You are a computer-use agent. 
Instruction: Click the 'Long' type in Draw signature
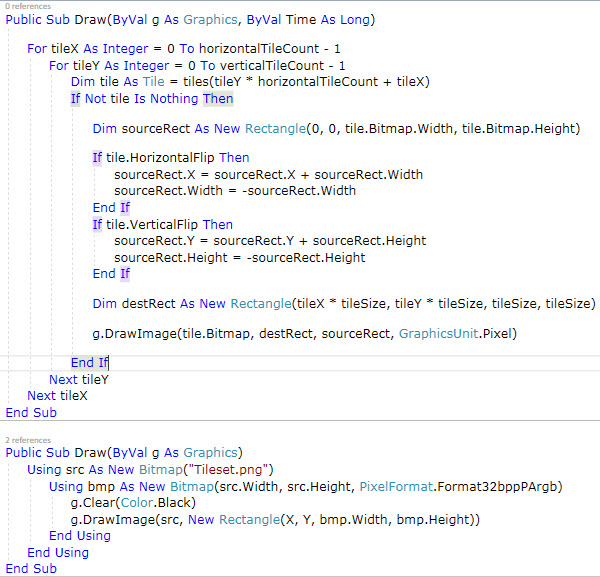pos(355,20)
